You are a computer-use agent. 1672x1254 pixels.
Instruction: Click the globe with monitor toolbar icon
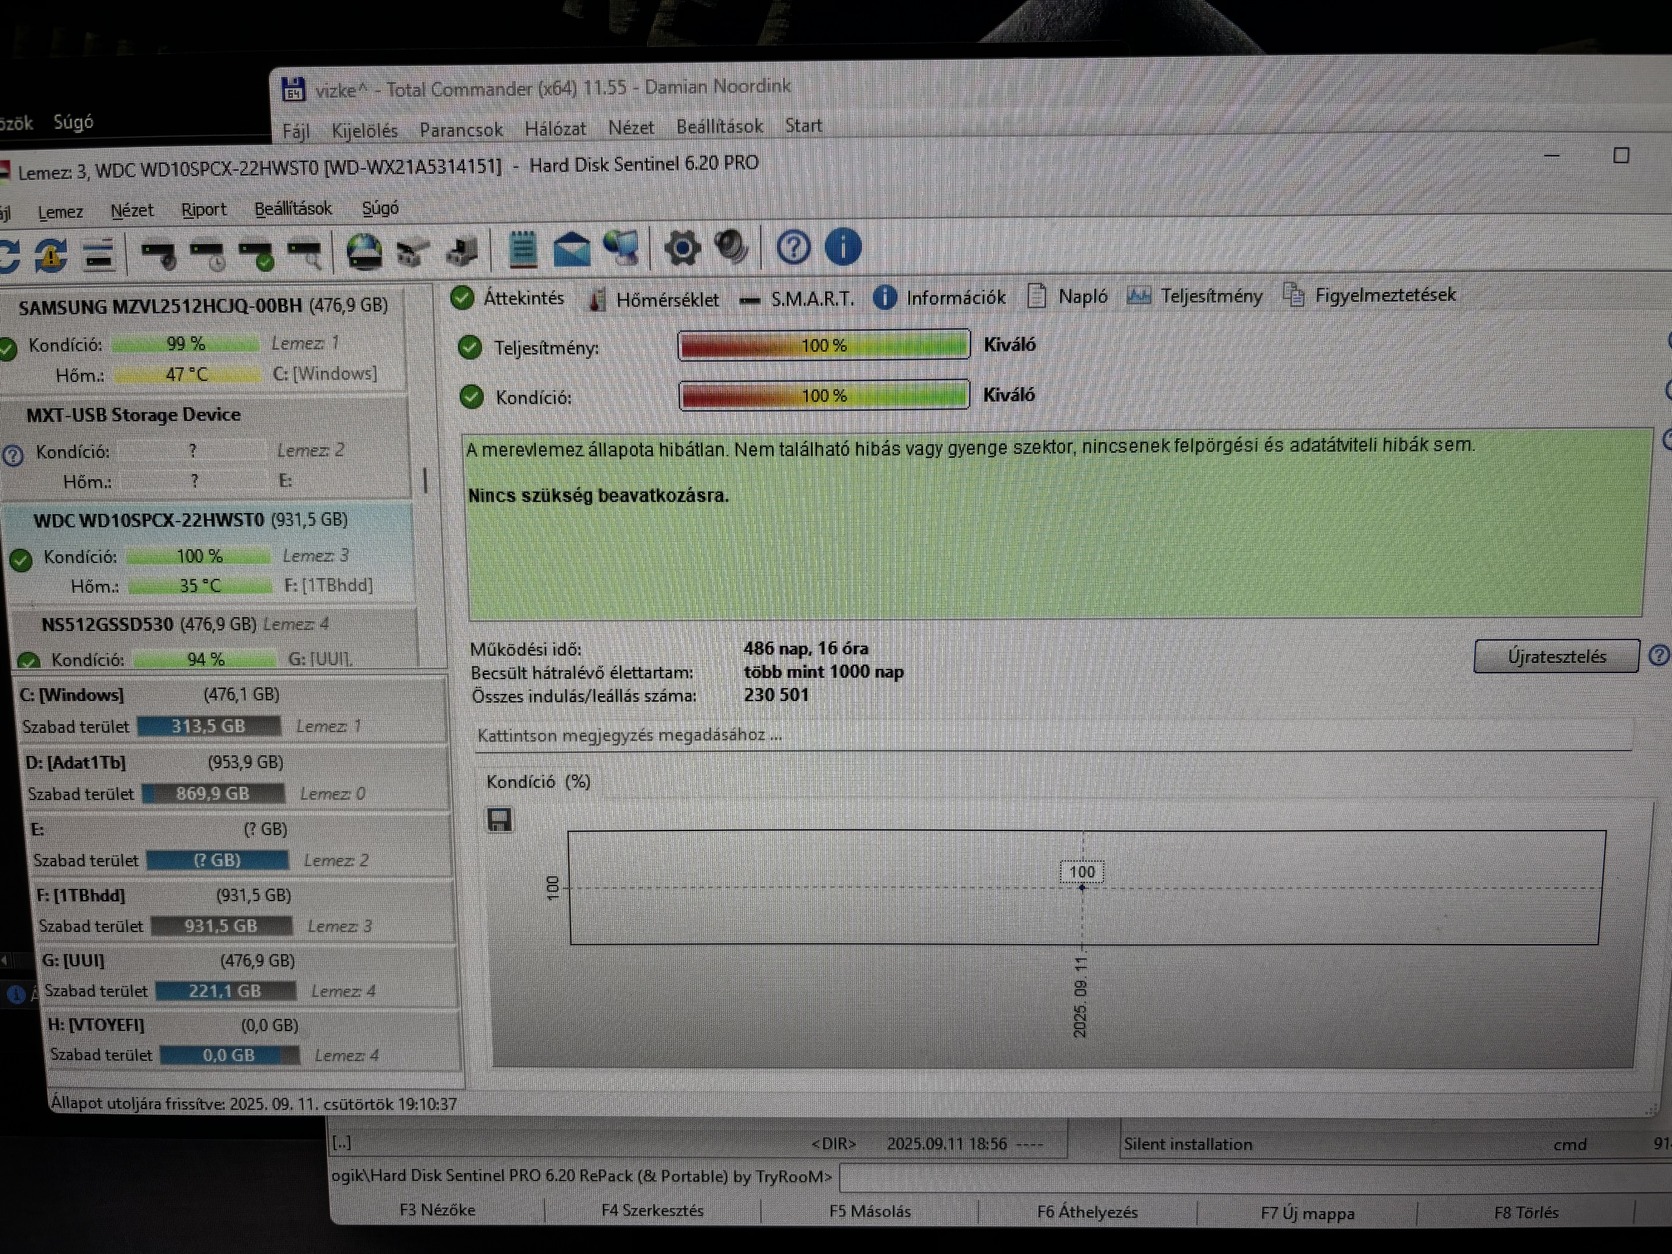click(x=621, y=248)
